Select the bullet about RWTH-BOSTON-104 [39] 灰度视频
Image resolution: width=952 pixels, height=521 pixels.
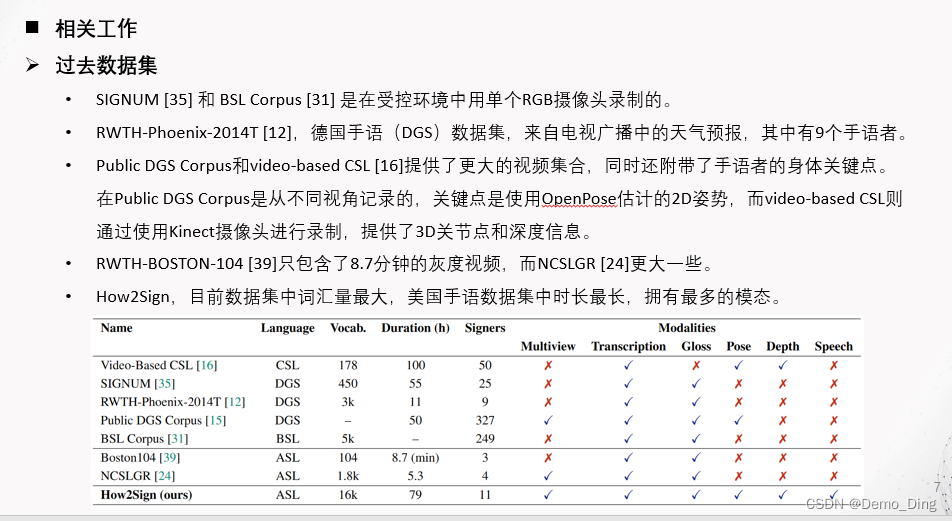pyautogui.click(x=404, y=264)
